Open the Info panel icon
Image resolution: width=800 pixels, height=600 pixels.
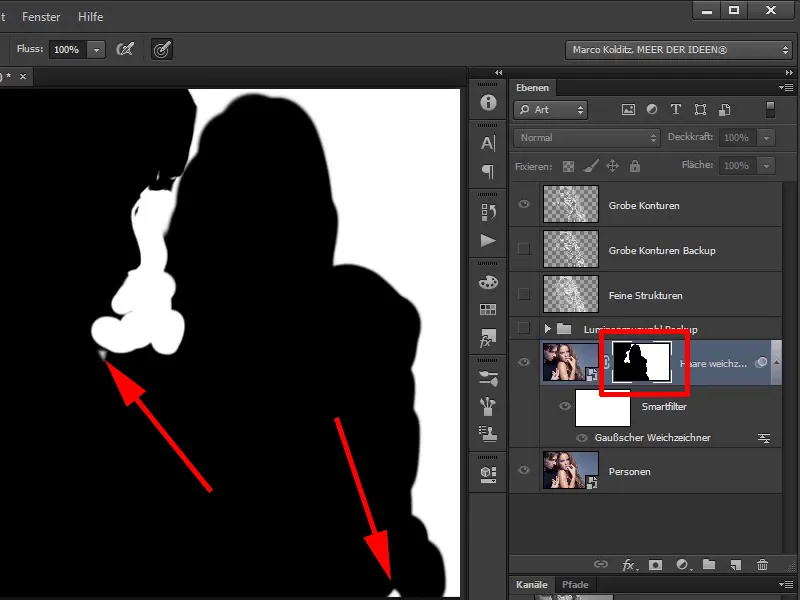[488, 103]
